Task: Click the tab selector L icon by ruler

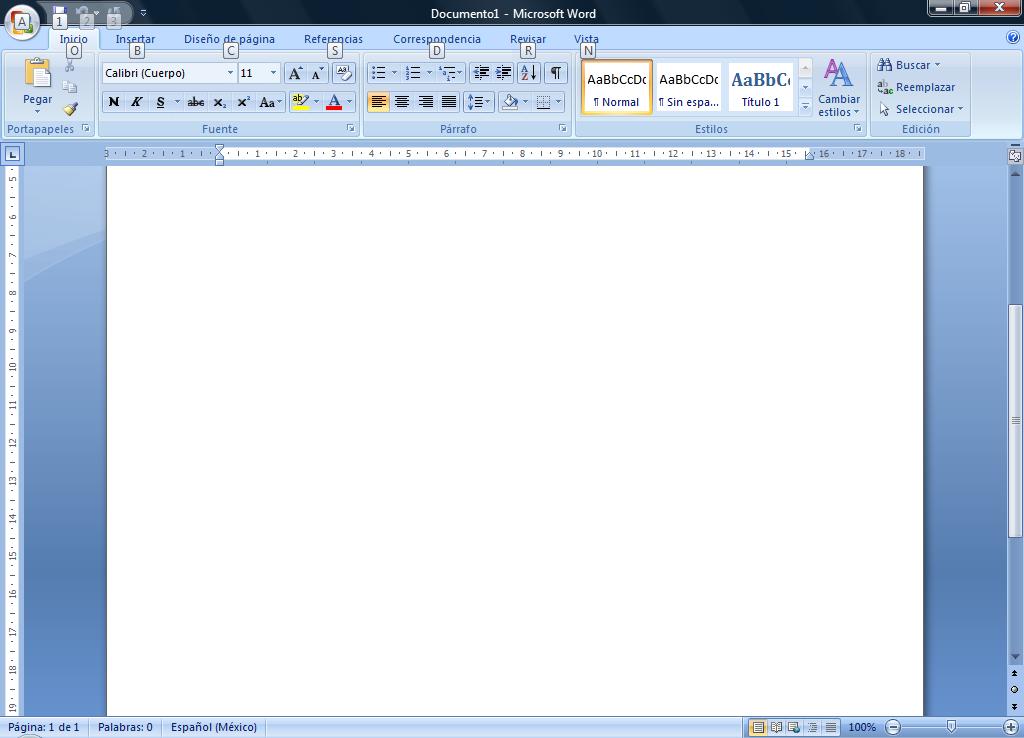Action: coord(12,154)
